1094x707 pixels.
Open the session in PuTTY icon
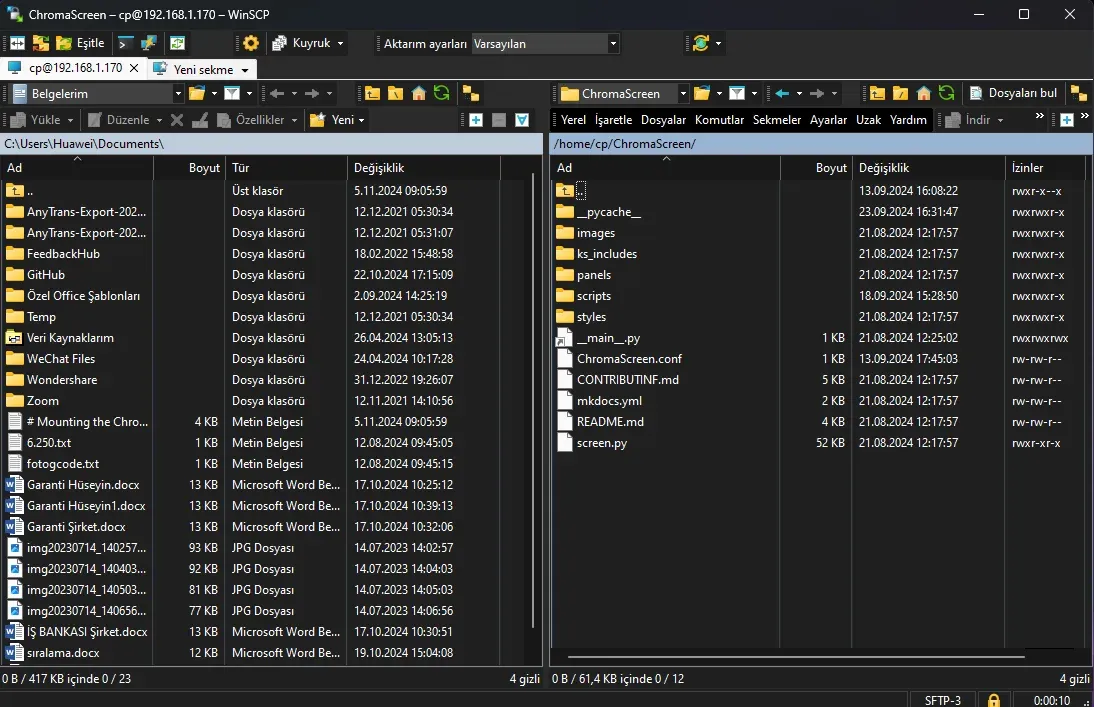pos(148,43)
